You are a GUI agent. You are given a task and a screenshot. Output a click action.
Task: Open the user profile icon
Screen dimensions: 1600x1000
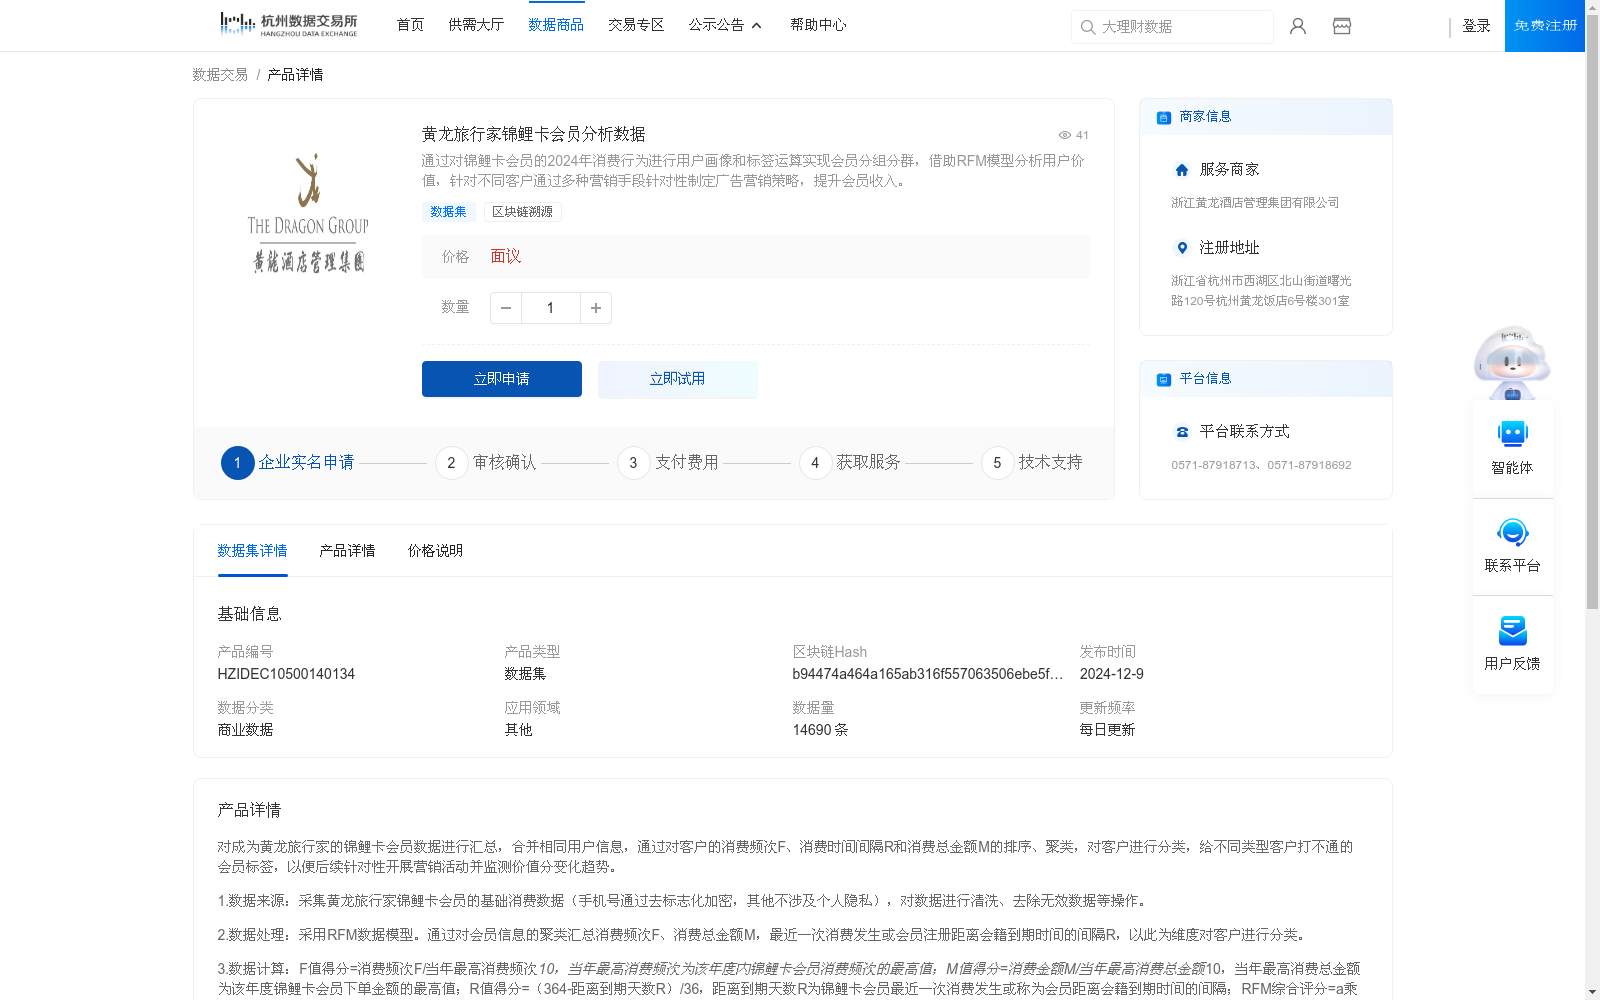(1298, 26)
